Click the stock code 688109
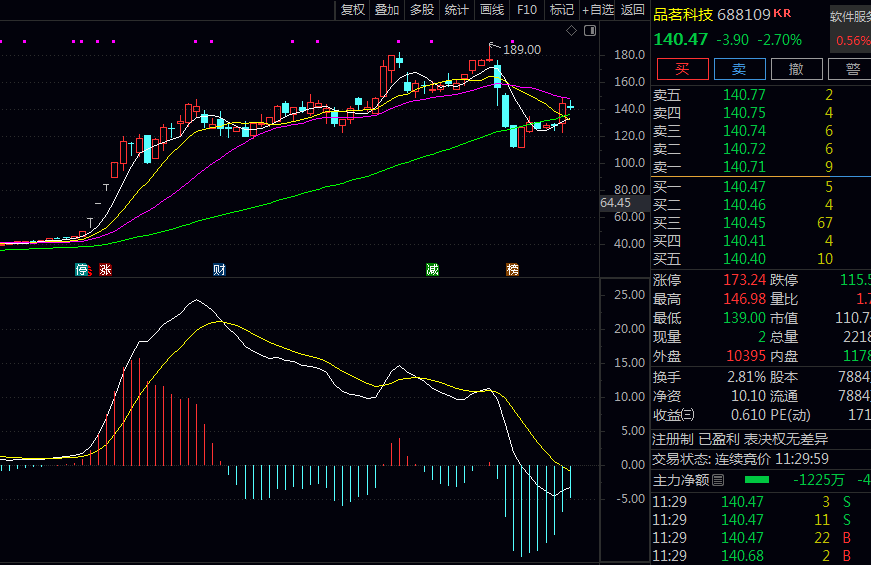The height and width of the screenshot is (565, 871). tap(744, 14)
